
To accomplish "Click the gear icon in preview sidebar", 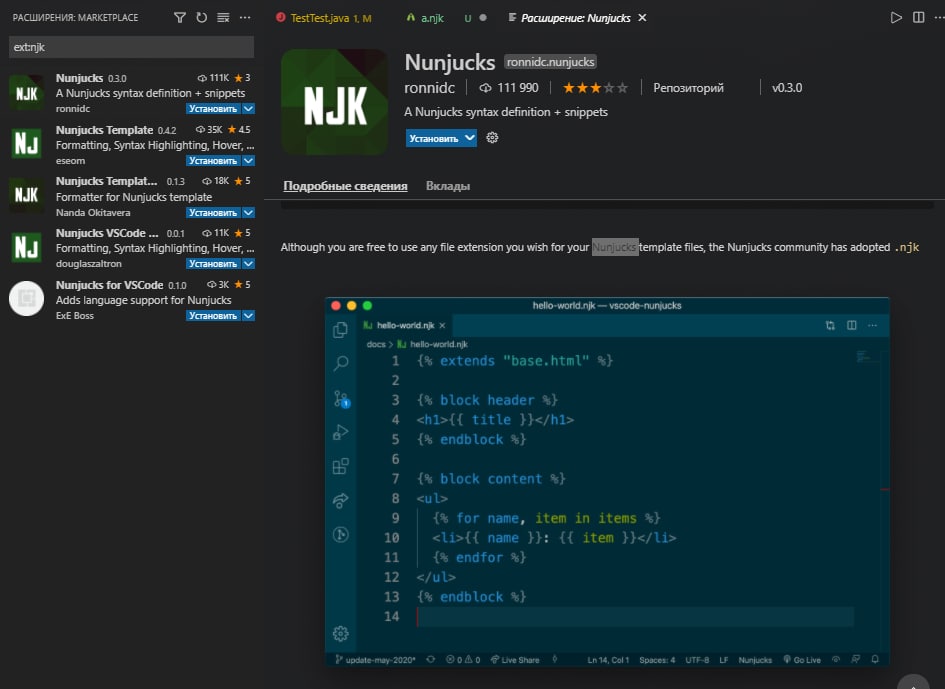I will [341, 634].
